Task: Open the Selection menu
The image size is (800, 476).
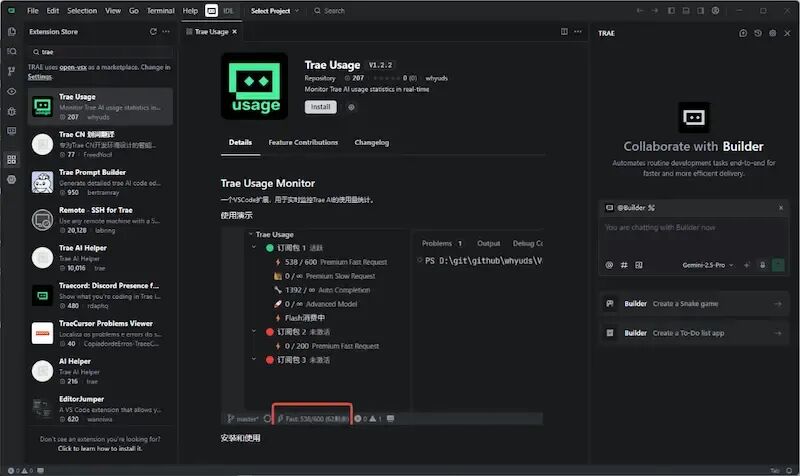Action: coord(82,11)
